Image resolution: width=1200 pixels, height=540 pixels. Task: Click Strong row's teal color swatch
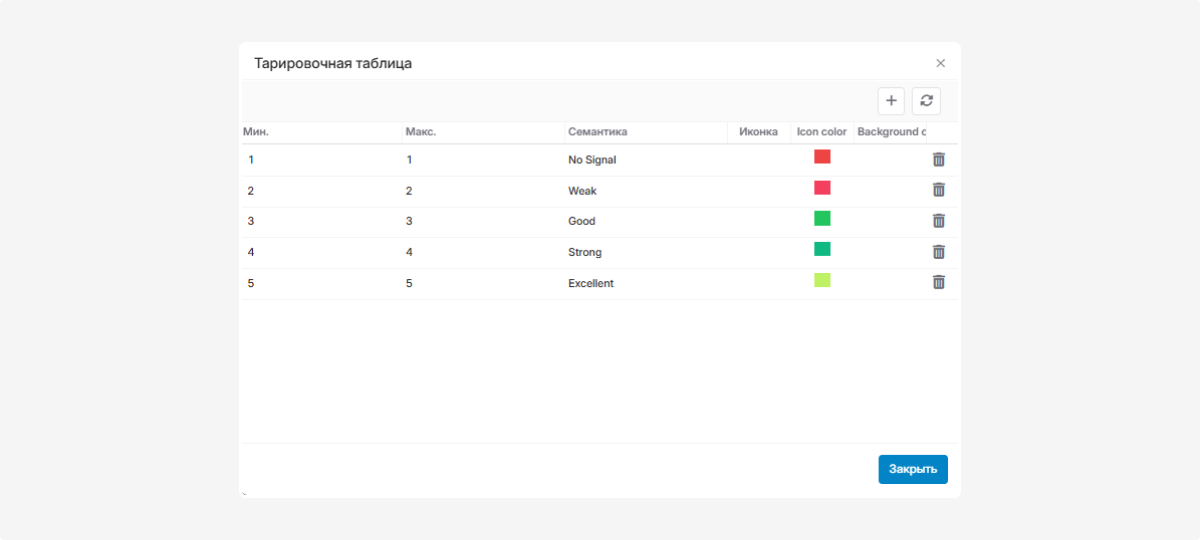click(x=822, y=249)
